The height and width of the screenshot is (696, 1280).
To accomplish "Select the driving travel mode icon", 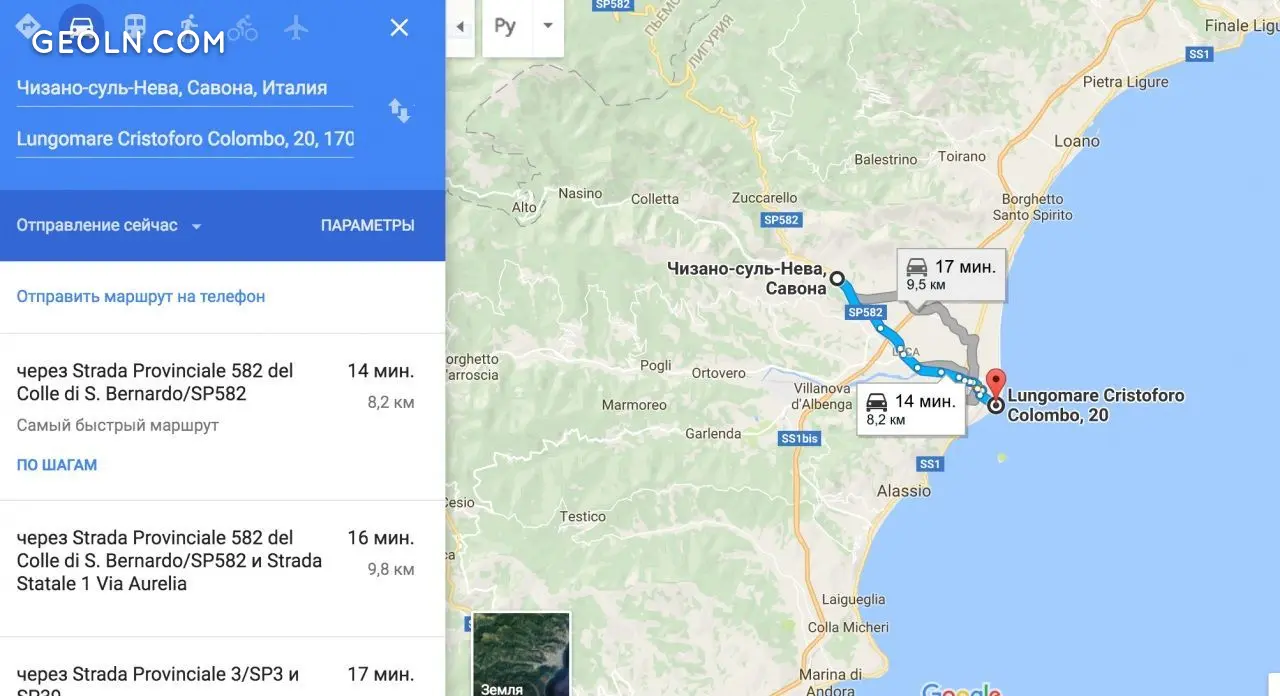I will pos(83,27).
